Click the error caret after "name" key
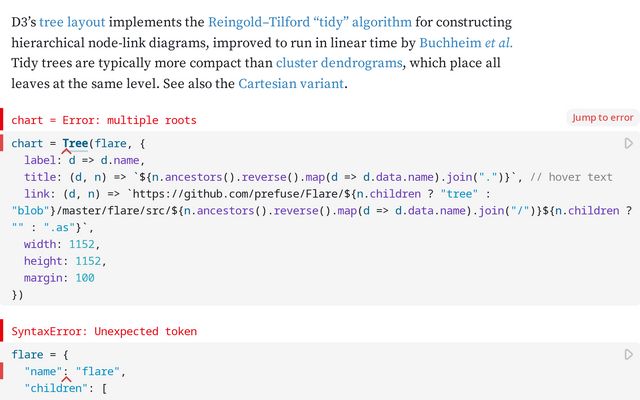Image resolution: width=640 pixels, height=400 pixels. (66, 379)
